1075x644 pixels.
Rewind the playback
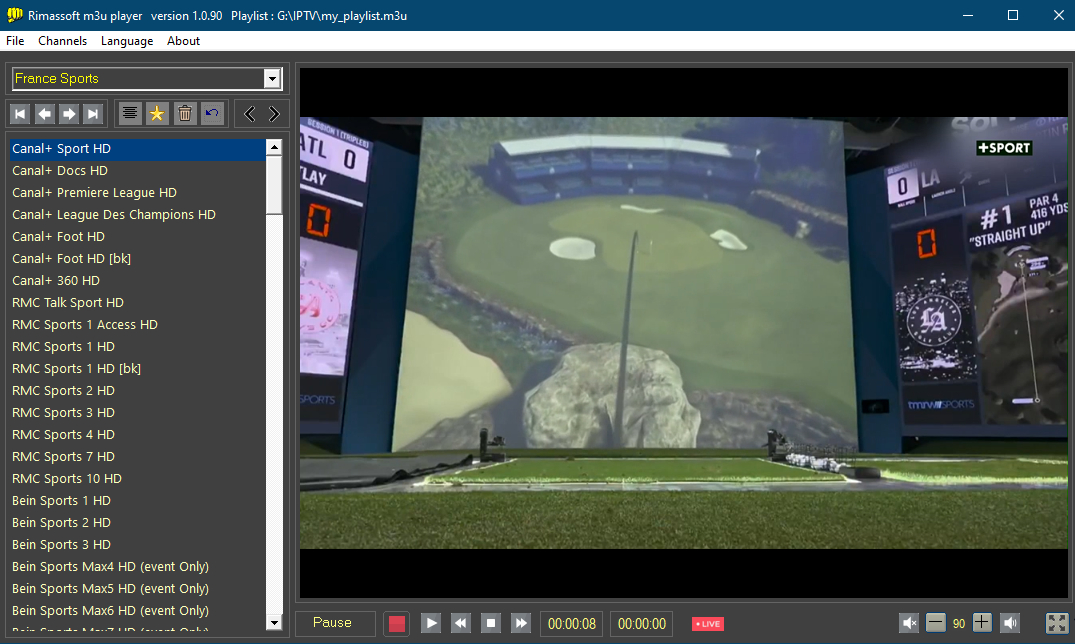[461, 623]
